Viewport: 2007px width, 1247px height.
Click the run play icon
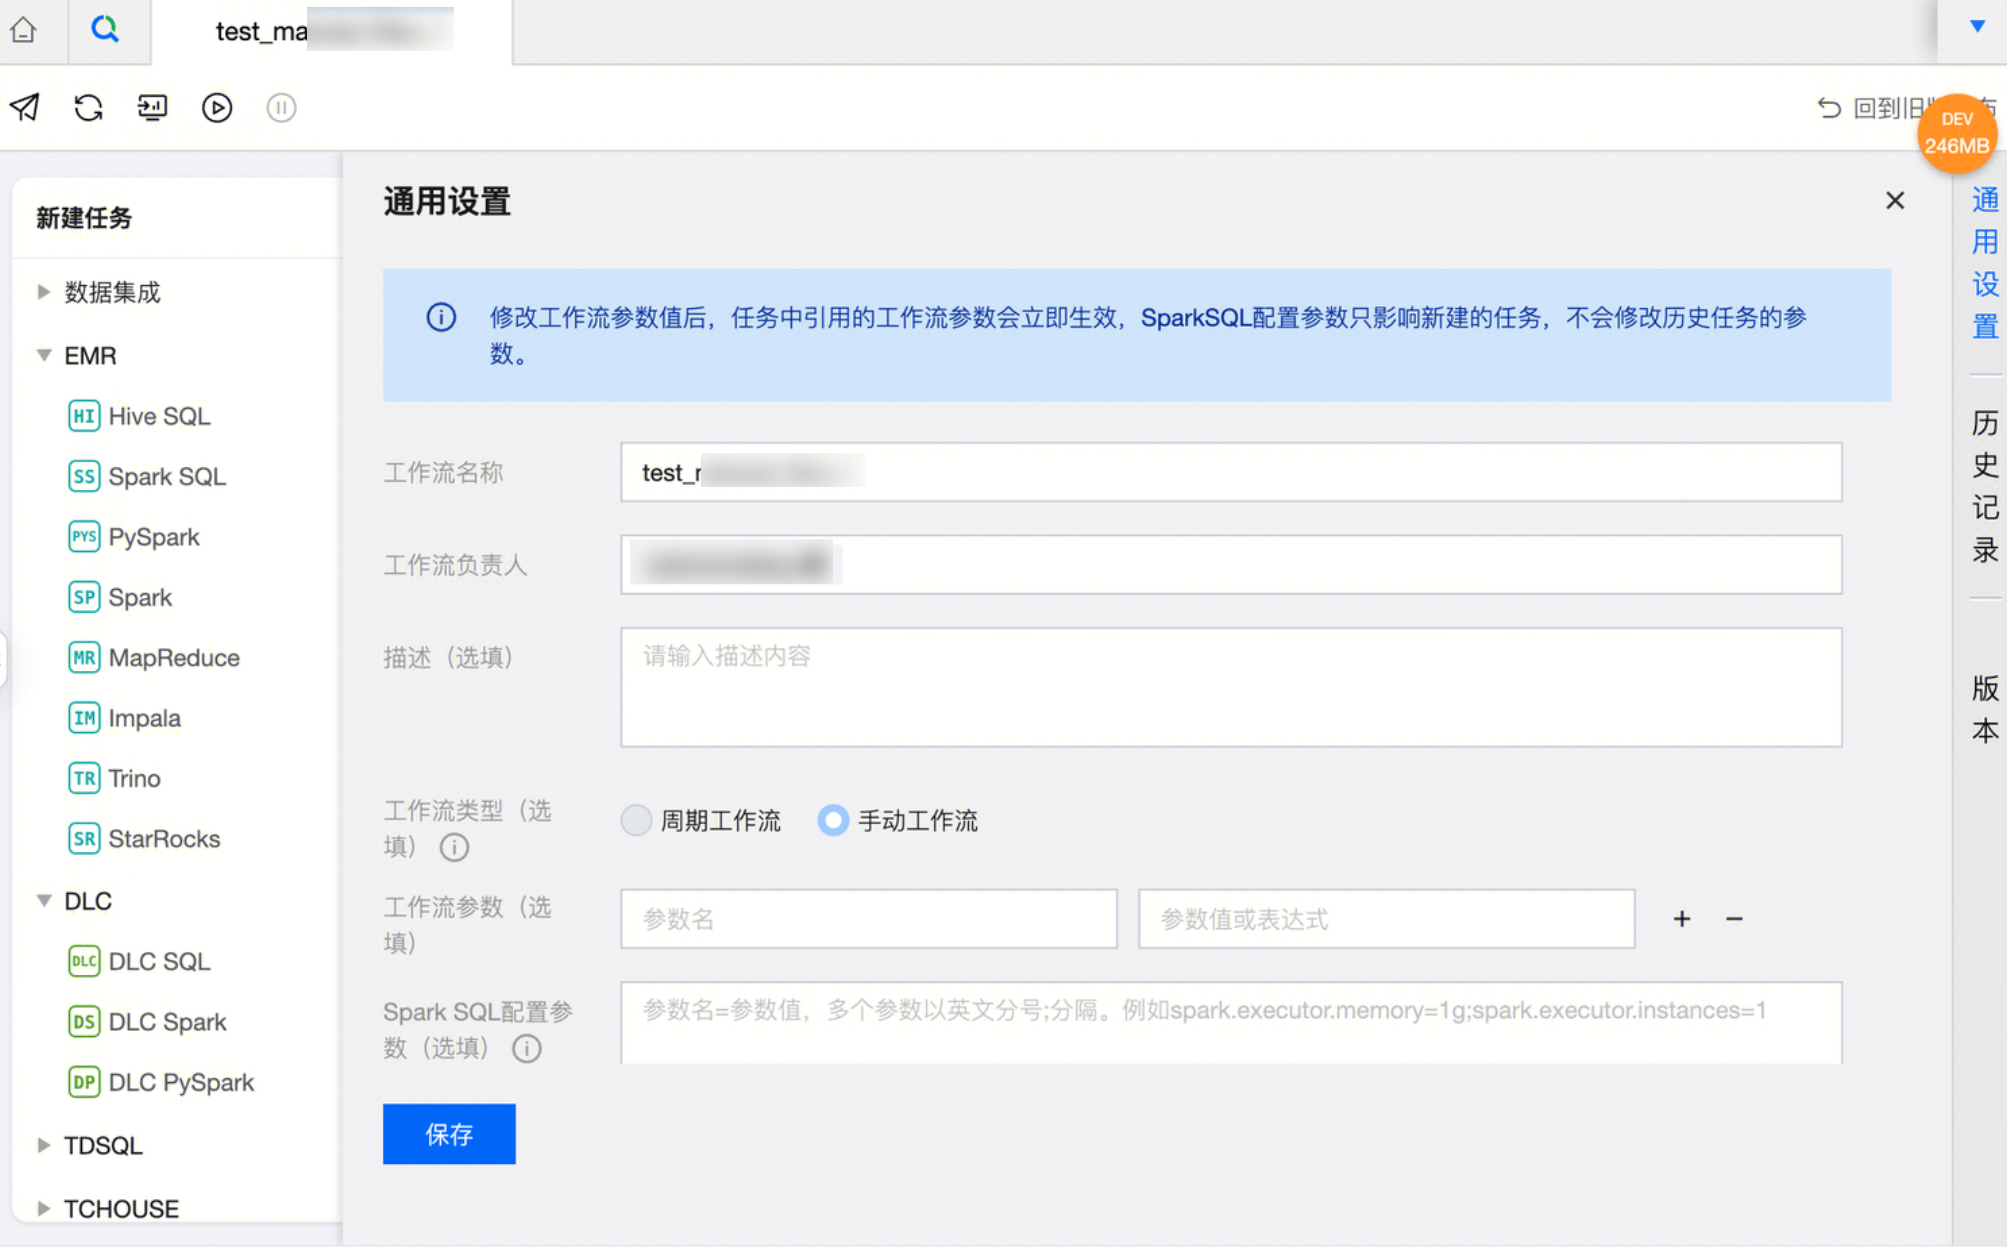(x=216, y=107)
